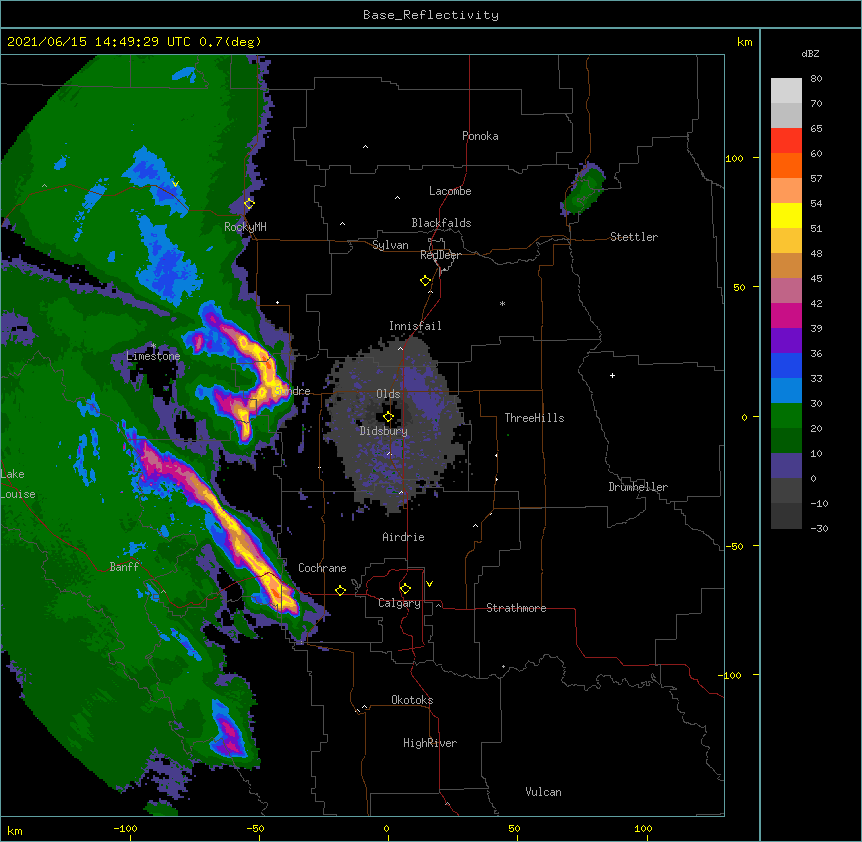The image size is (862, 842).
Task: Click the Base_Reflectivity title
Action: [431, 15]
